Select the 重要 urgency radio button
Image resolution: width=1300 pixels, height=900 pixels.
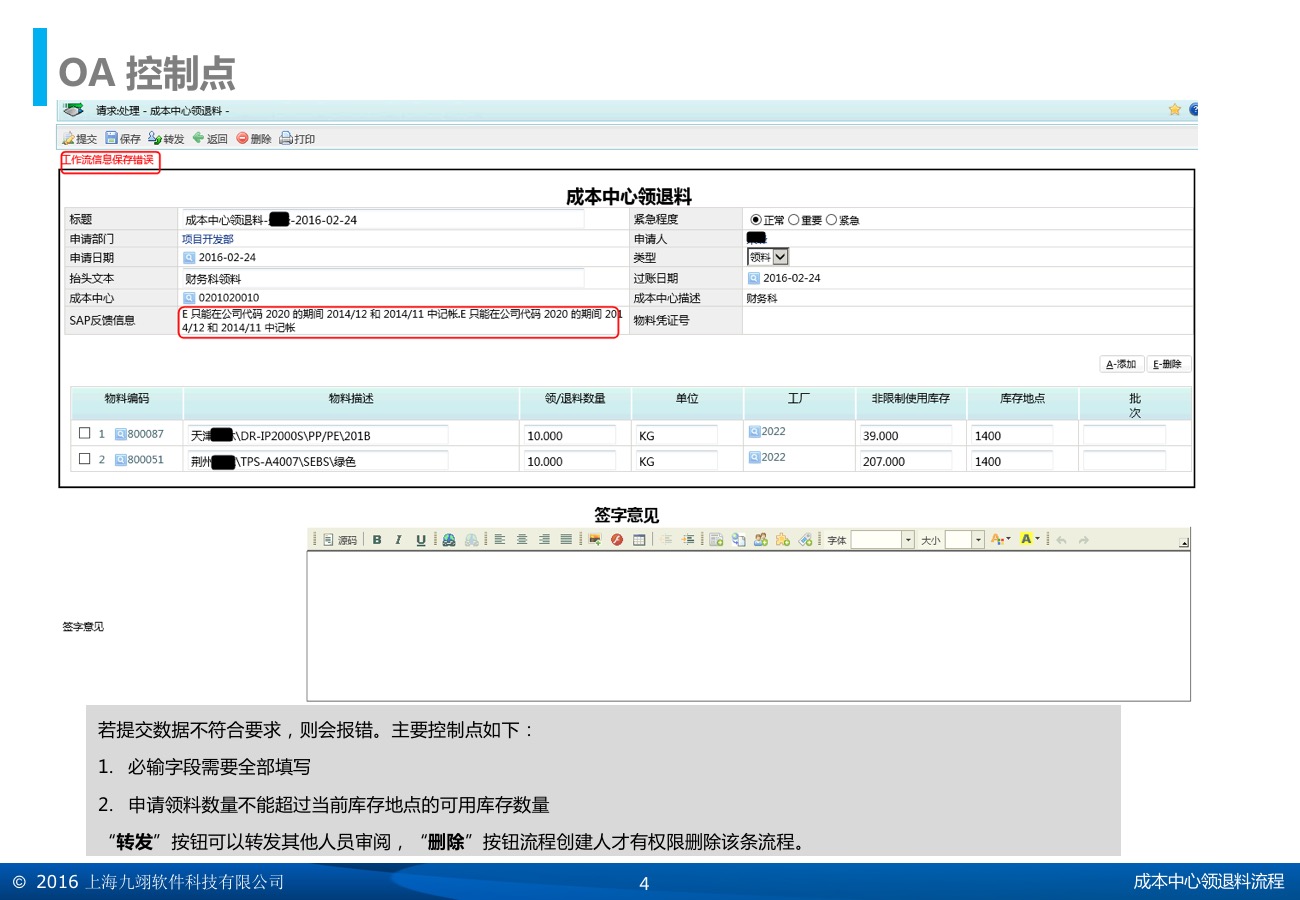(x=794, y=220)
